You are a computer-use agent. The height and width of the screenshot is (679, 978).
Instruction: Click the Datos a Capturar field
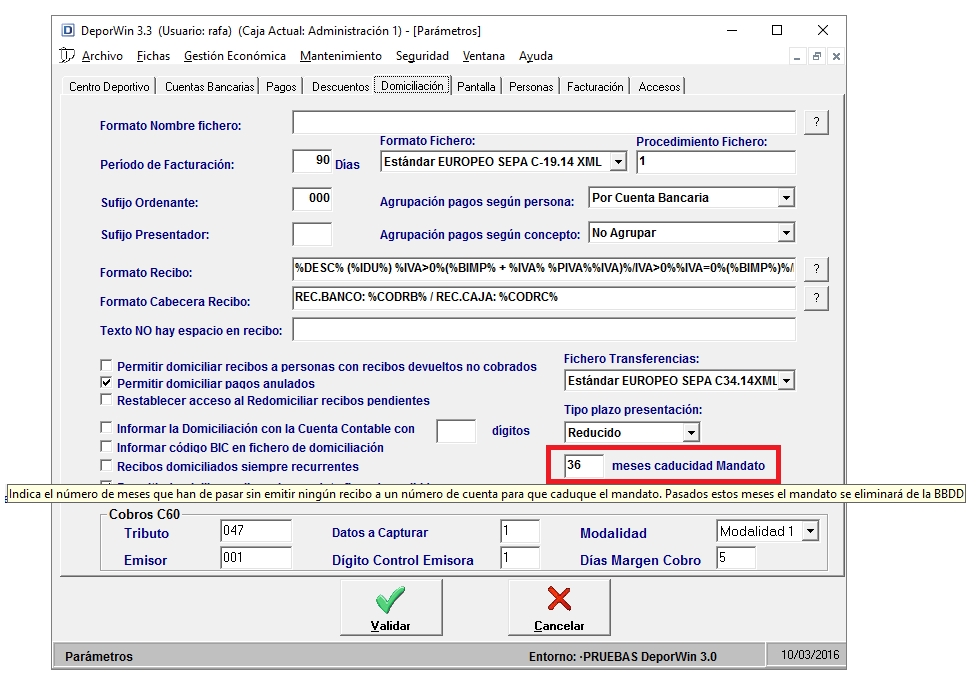[x=520, y=531]
